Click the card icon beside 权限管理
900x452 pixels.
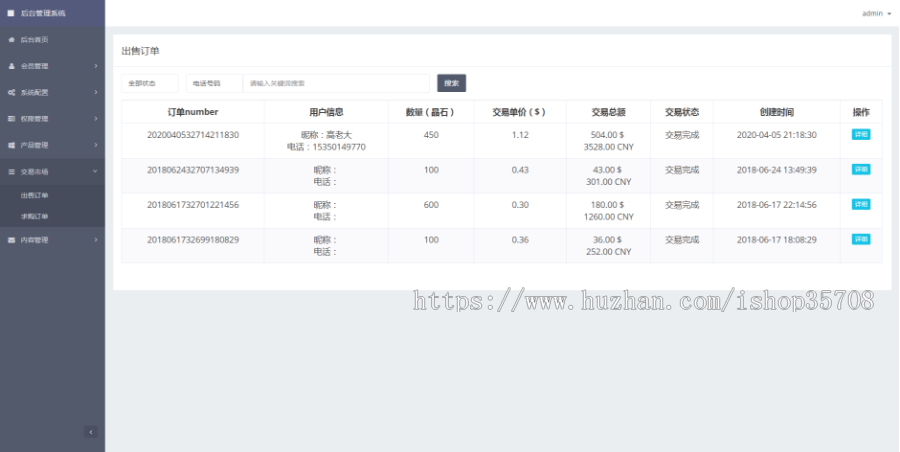11,119
